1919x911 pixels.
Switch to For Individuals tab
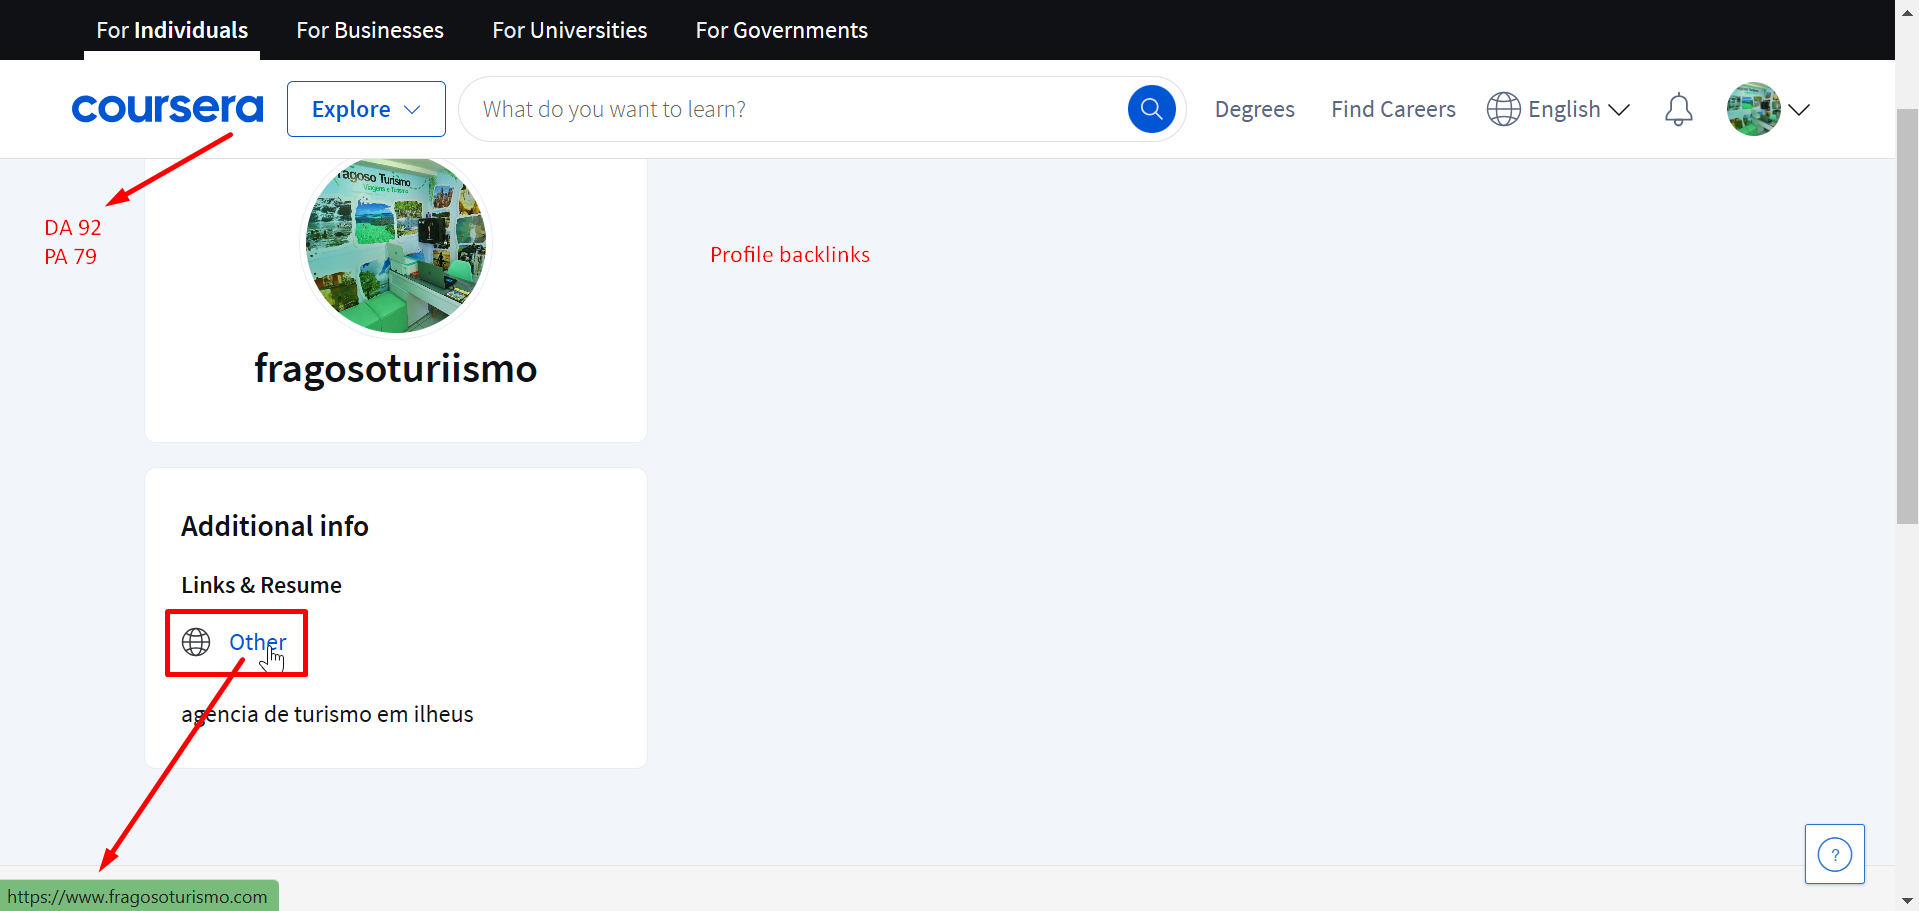pos(172,30)
